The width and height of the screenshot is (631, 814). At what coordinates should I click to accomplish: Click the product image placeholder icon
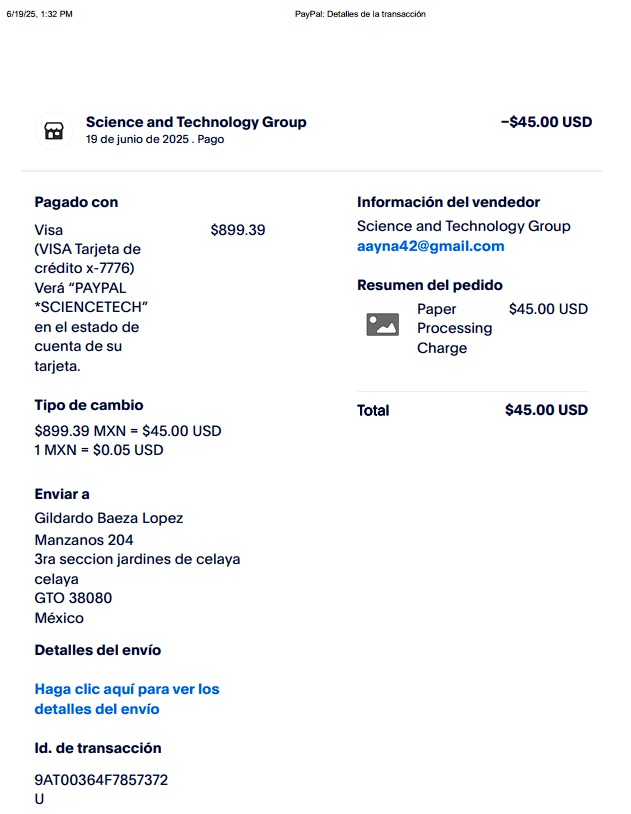click(383, 324)
